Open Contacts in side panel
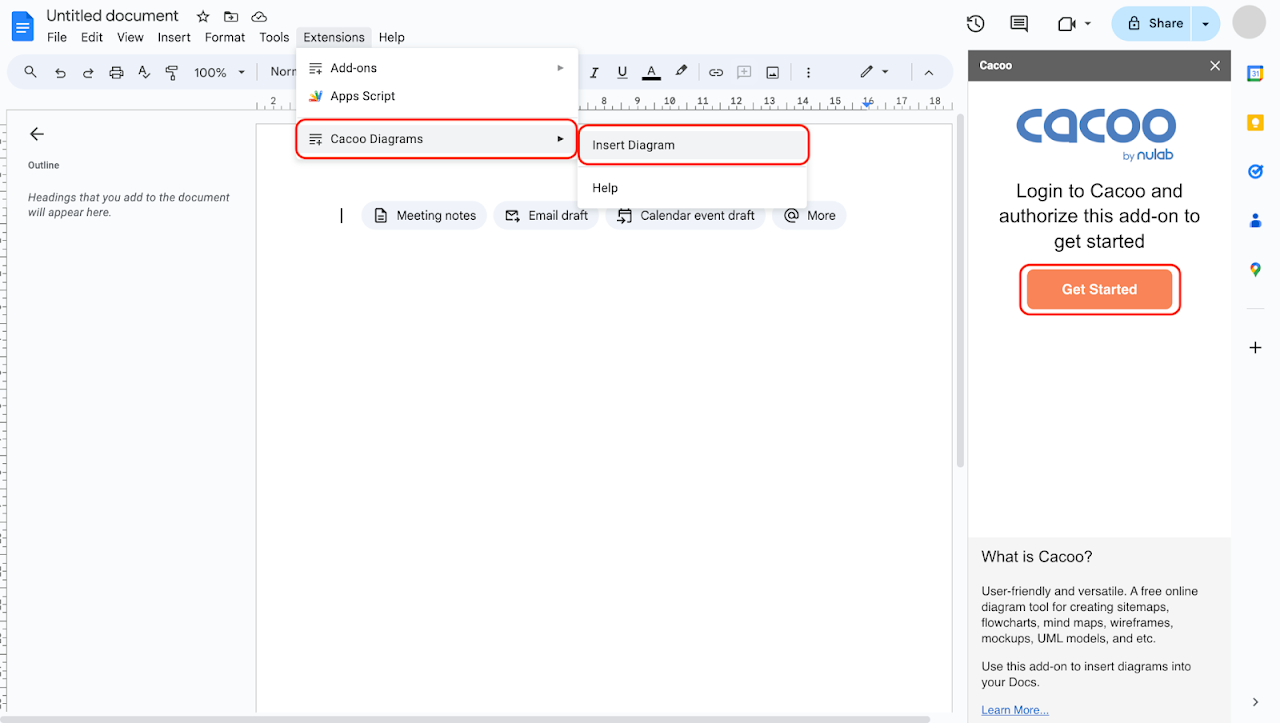 (x=1256, y=221)
